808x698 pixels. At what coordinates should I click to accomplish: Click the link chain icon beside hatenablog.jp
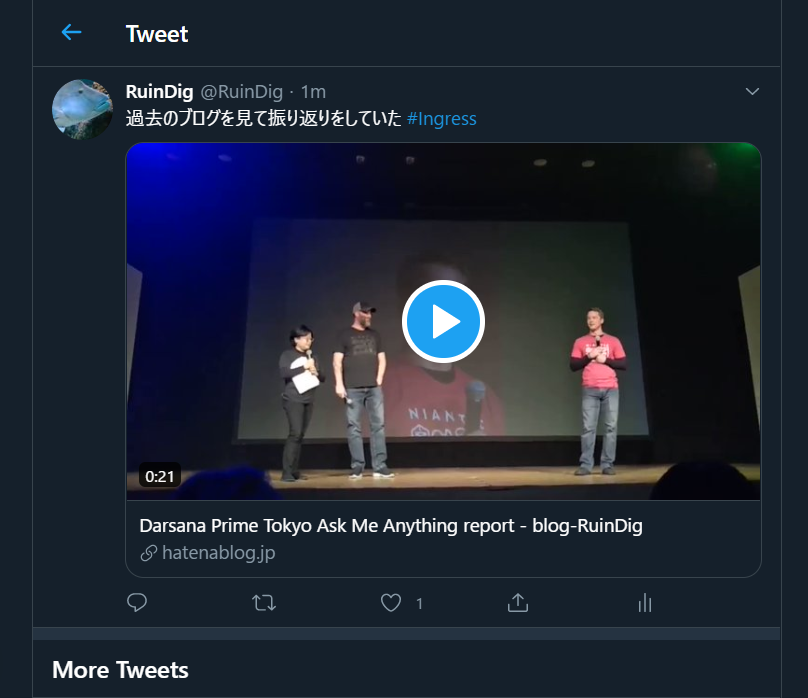pos(148,553)
